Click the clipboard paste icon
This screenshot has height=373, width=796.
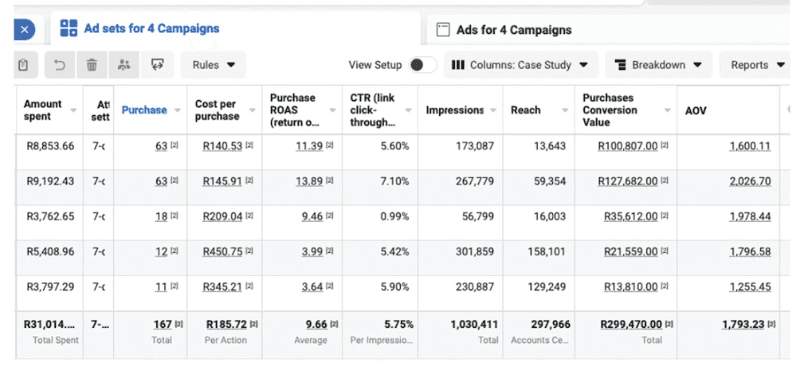[x=23, y=65]
